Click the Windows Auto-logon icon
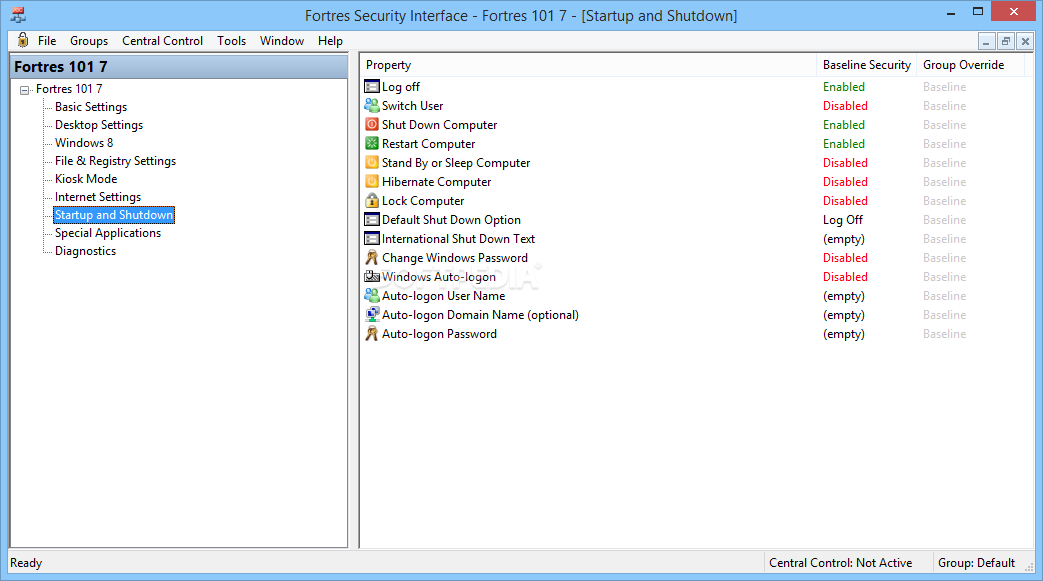This screenshot has width=1043, height=581. coord(372,276)
